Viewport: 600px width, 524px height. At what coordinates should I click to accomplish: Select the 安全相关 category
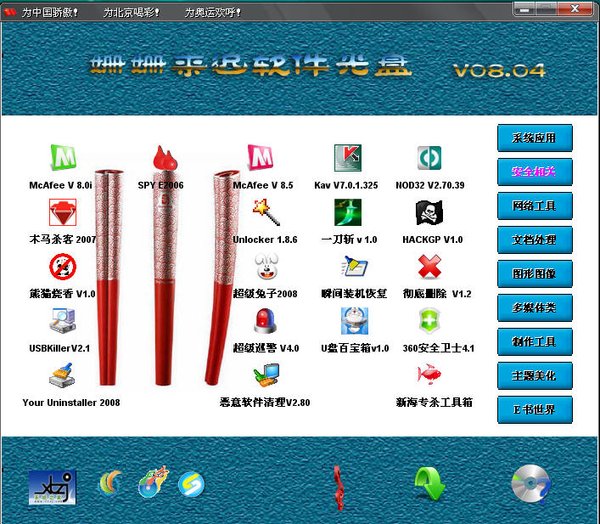tap(535, 171)
